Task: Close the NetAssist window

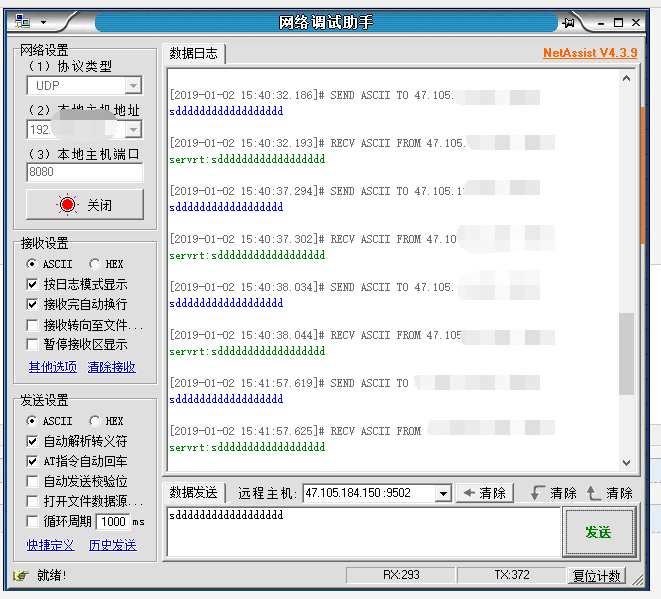Action: (636, 23)
